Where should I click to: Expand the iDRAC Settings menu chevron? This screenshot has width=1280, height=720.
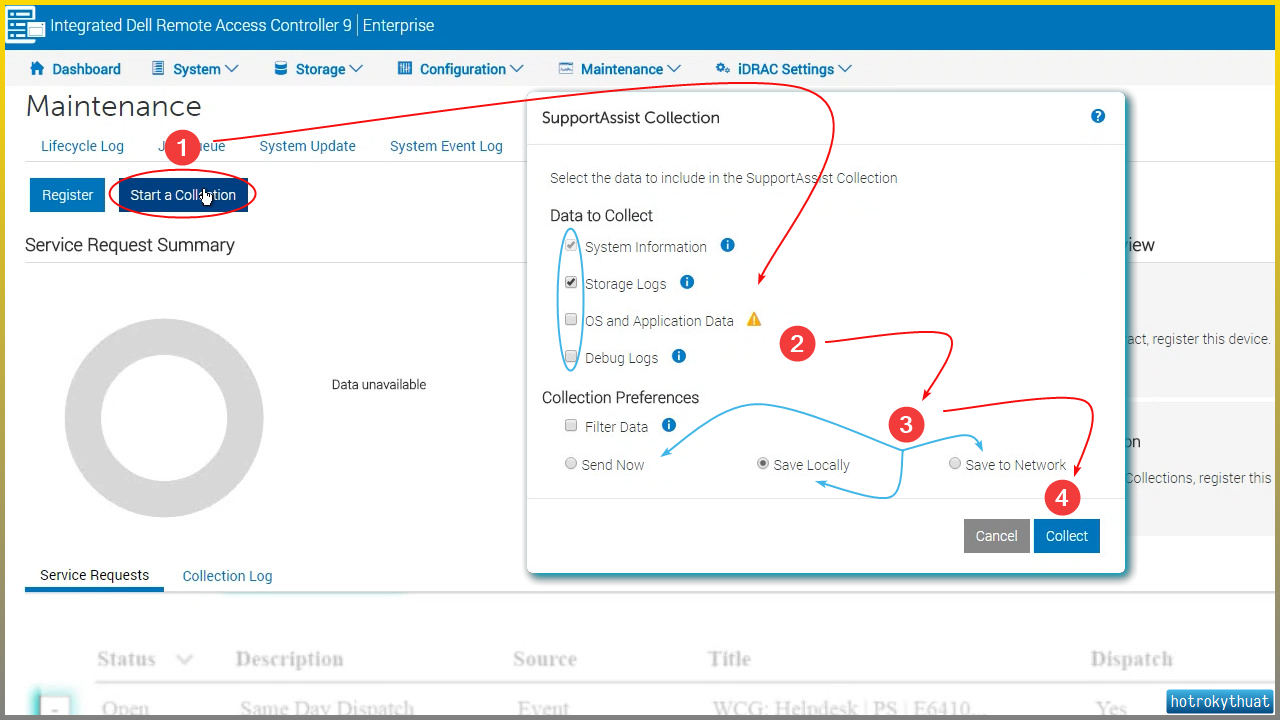[845, 69]
